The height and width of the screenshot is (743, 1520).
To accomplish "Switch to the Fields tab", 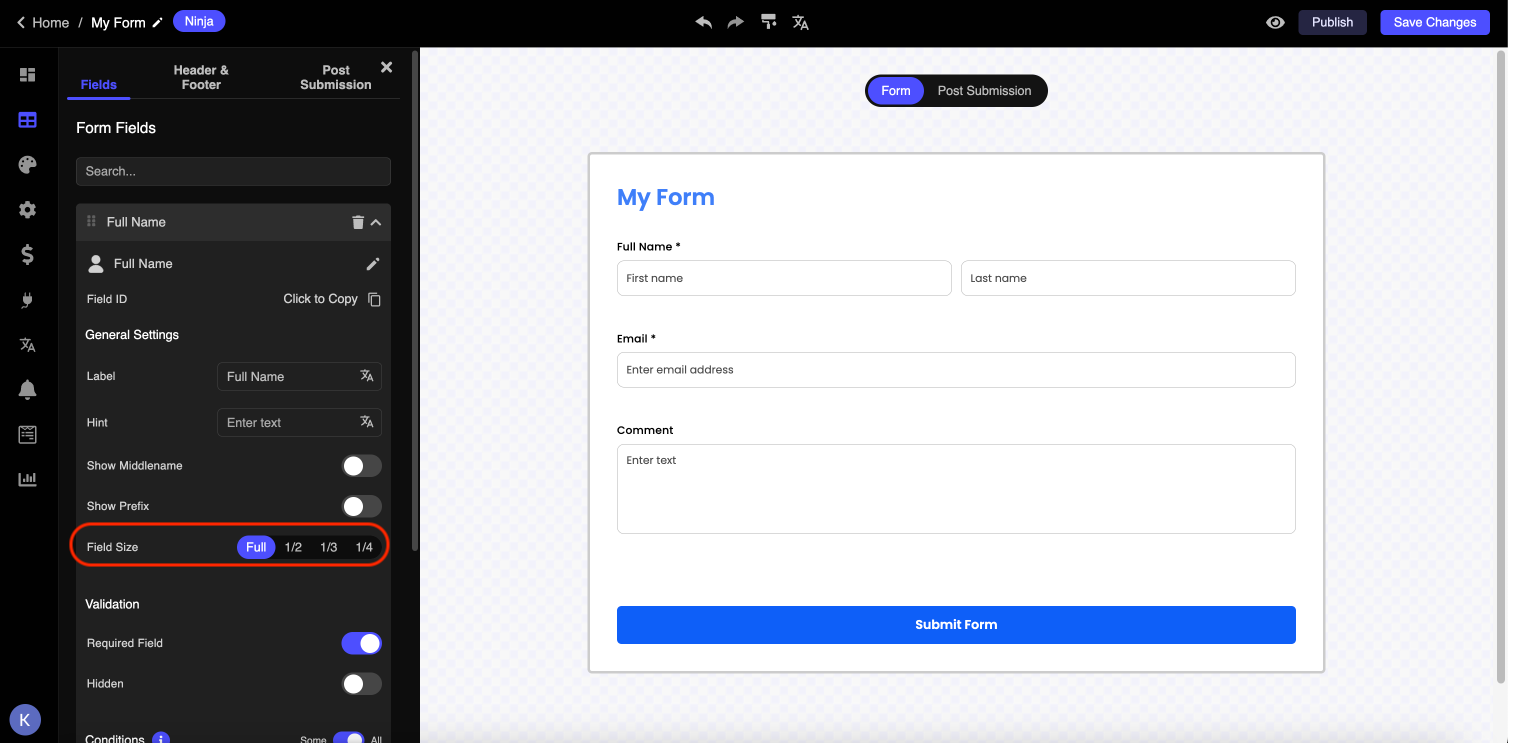I will (x=98, y=84).
